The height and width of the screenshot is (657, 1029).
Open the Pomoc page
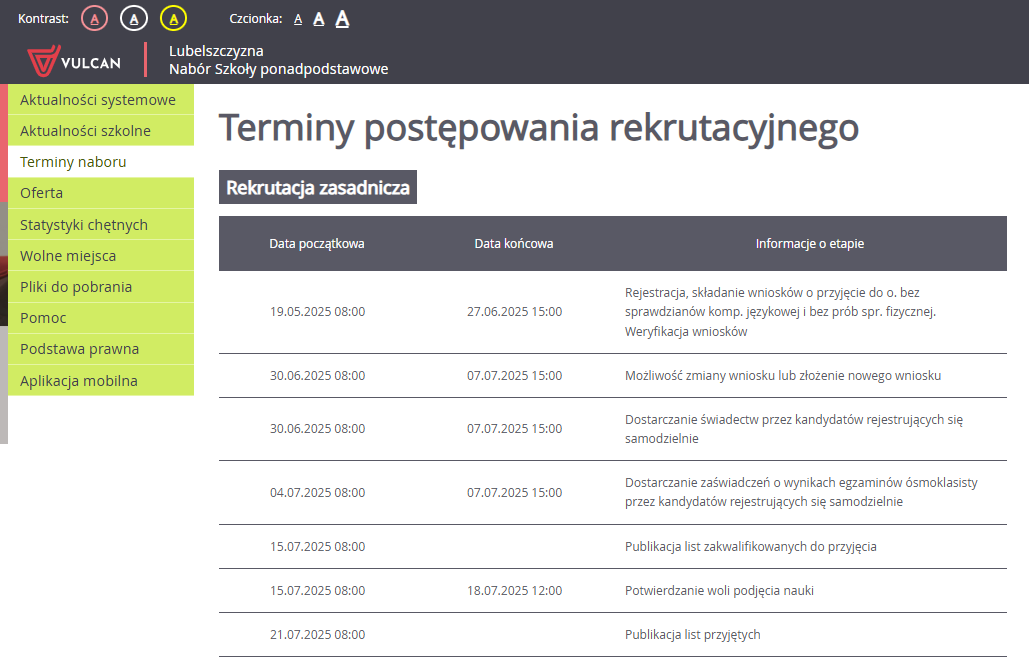(44, 318)
